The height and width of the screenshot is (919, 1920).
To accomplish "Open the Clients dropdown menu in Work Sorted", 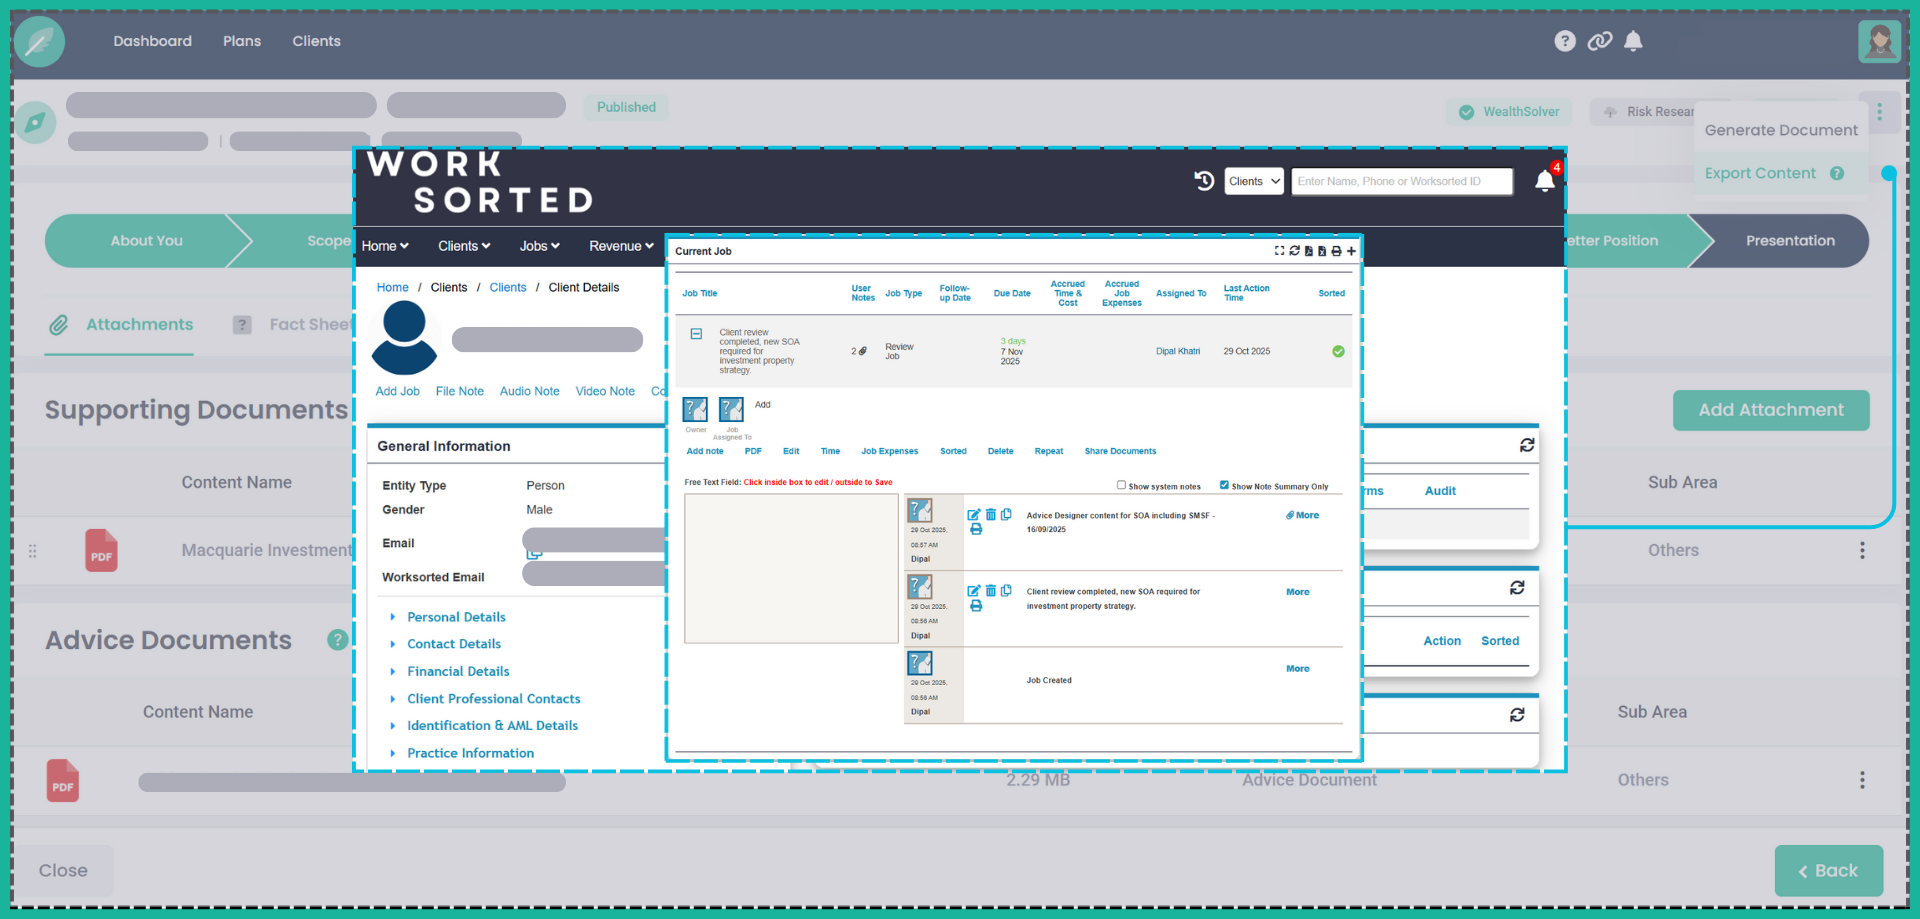I will pos(464,246).
